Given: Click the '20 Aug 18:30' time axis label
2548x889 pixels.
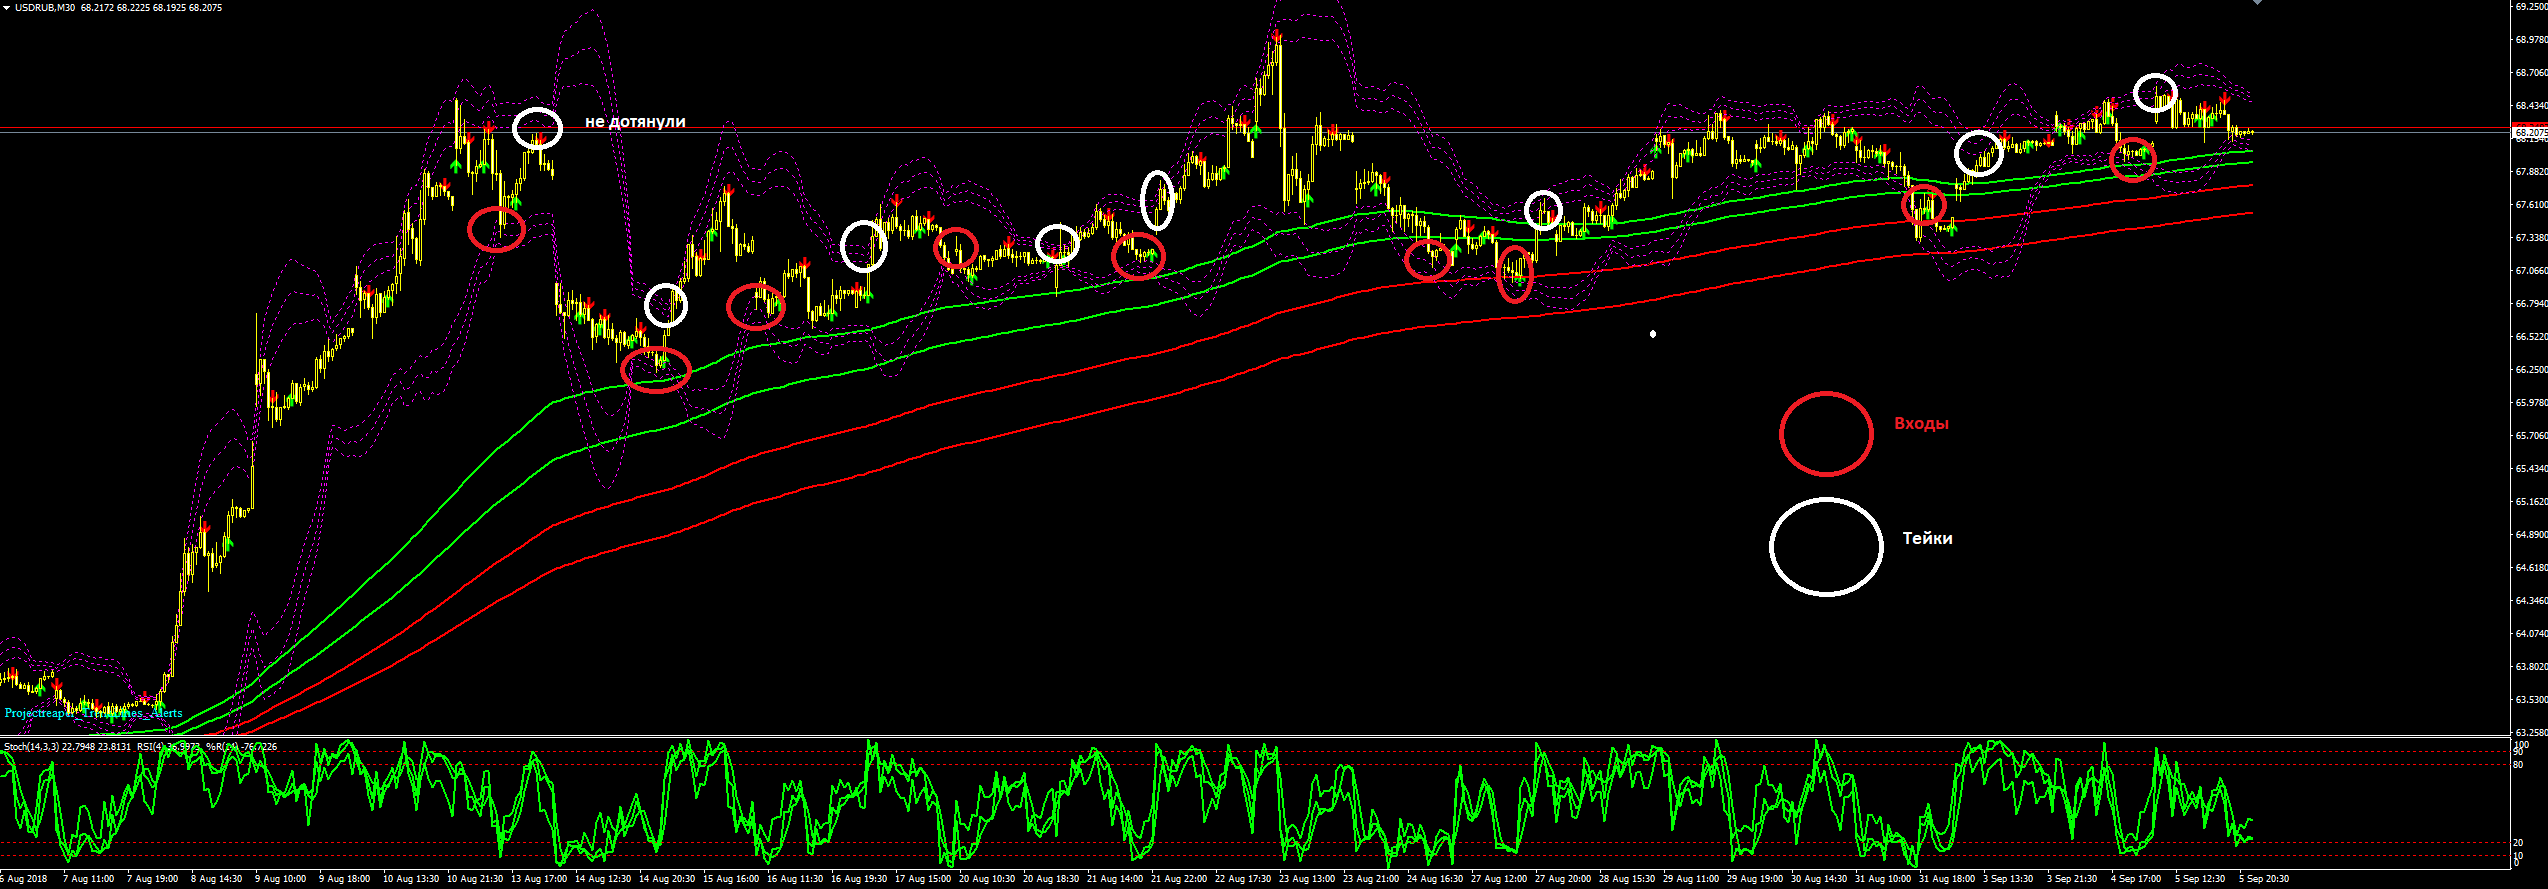Looking at the screenshot, I should [x=1051, y=879].
